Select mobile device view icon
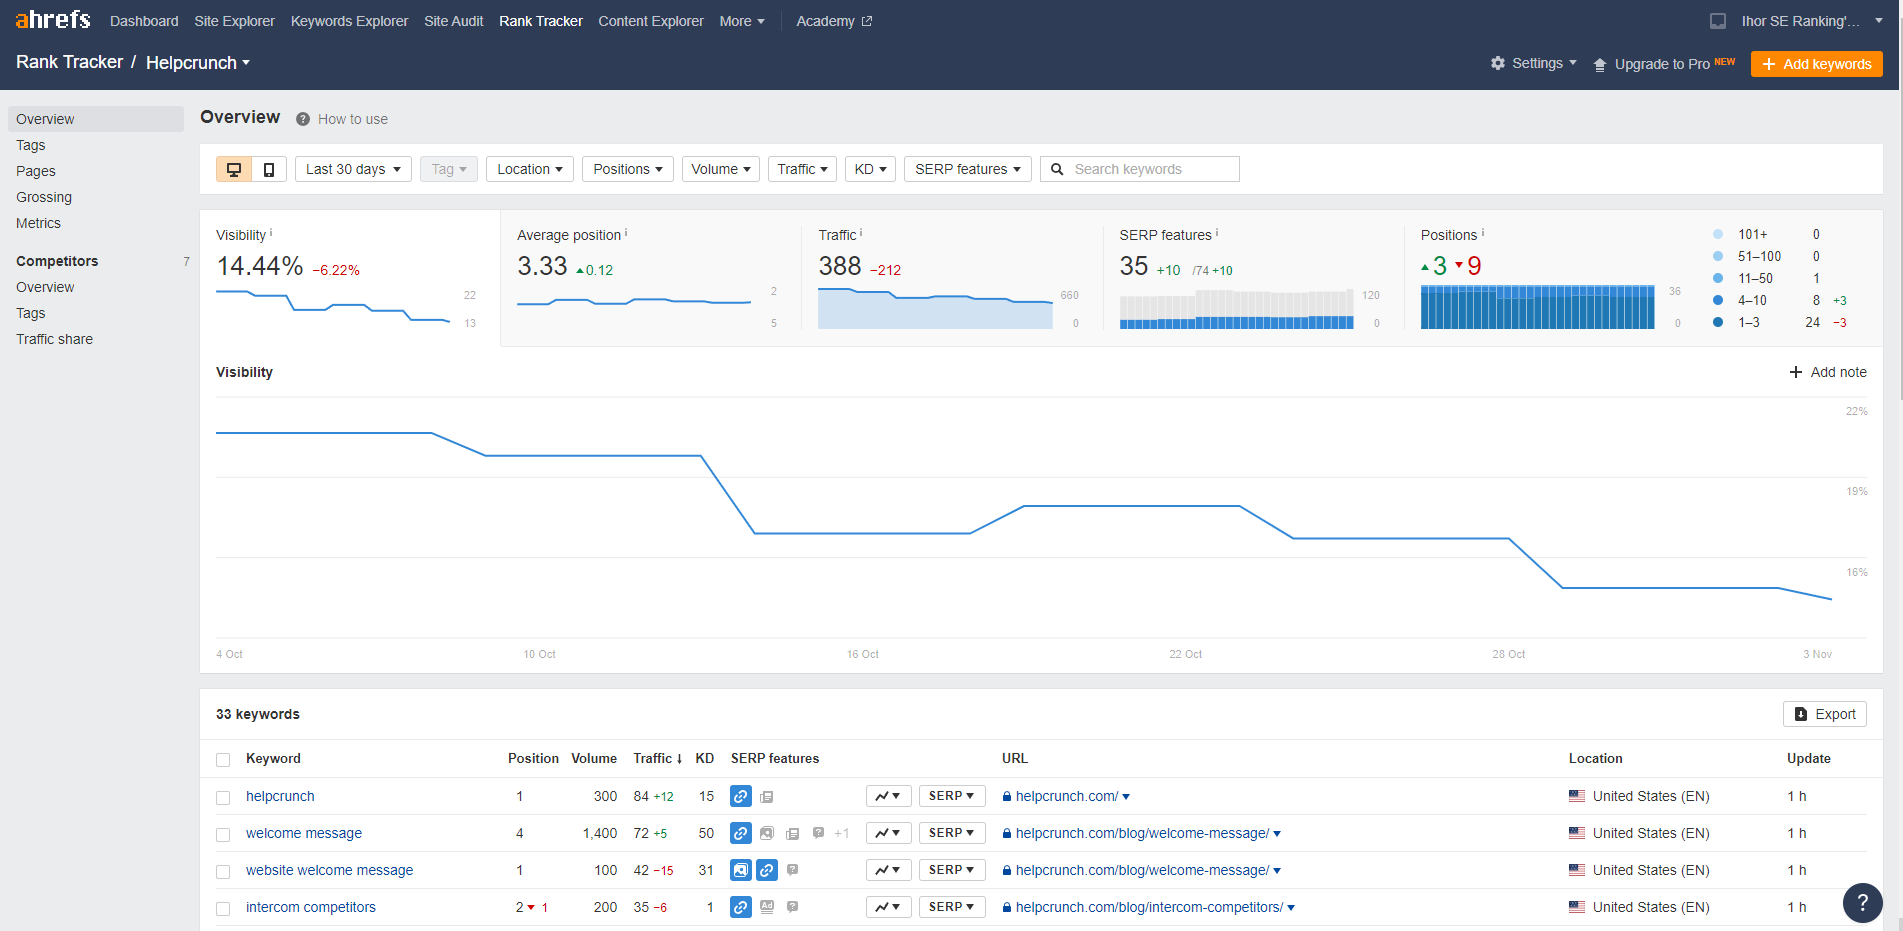 (269, 169)
